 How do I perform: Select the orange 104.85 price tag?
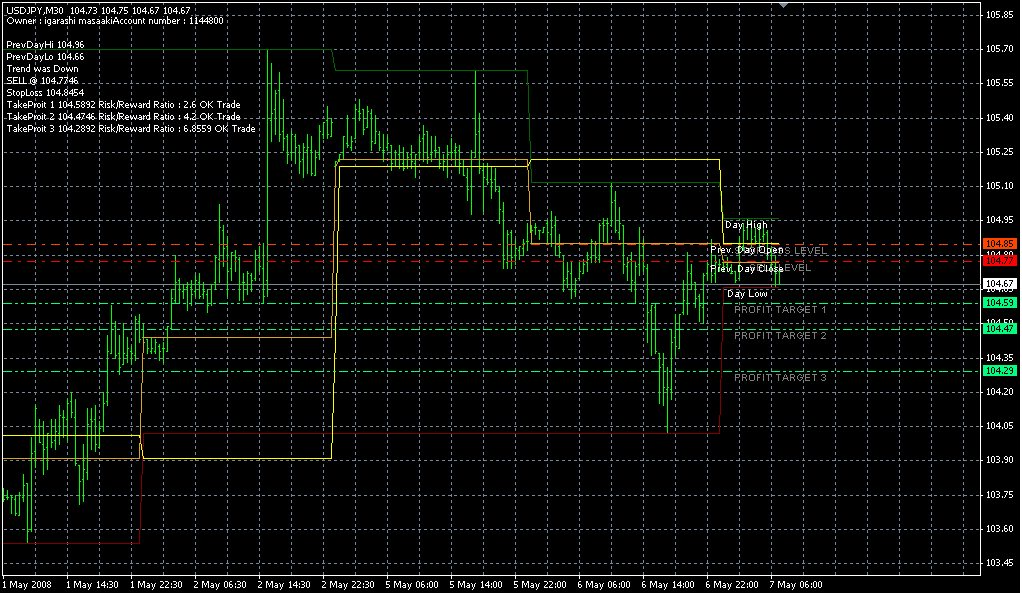[999, 243]
